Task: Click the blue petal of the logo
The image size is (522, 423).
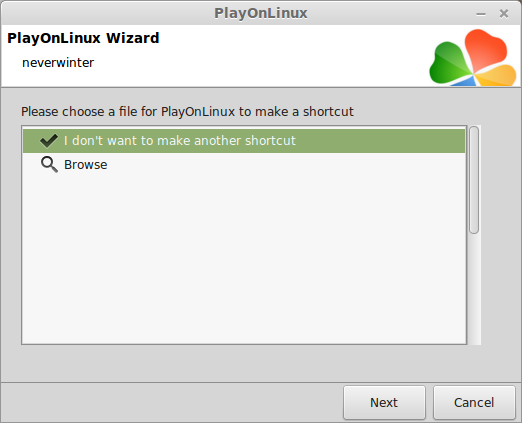Action: click(463, 81)
